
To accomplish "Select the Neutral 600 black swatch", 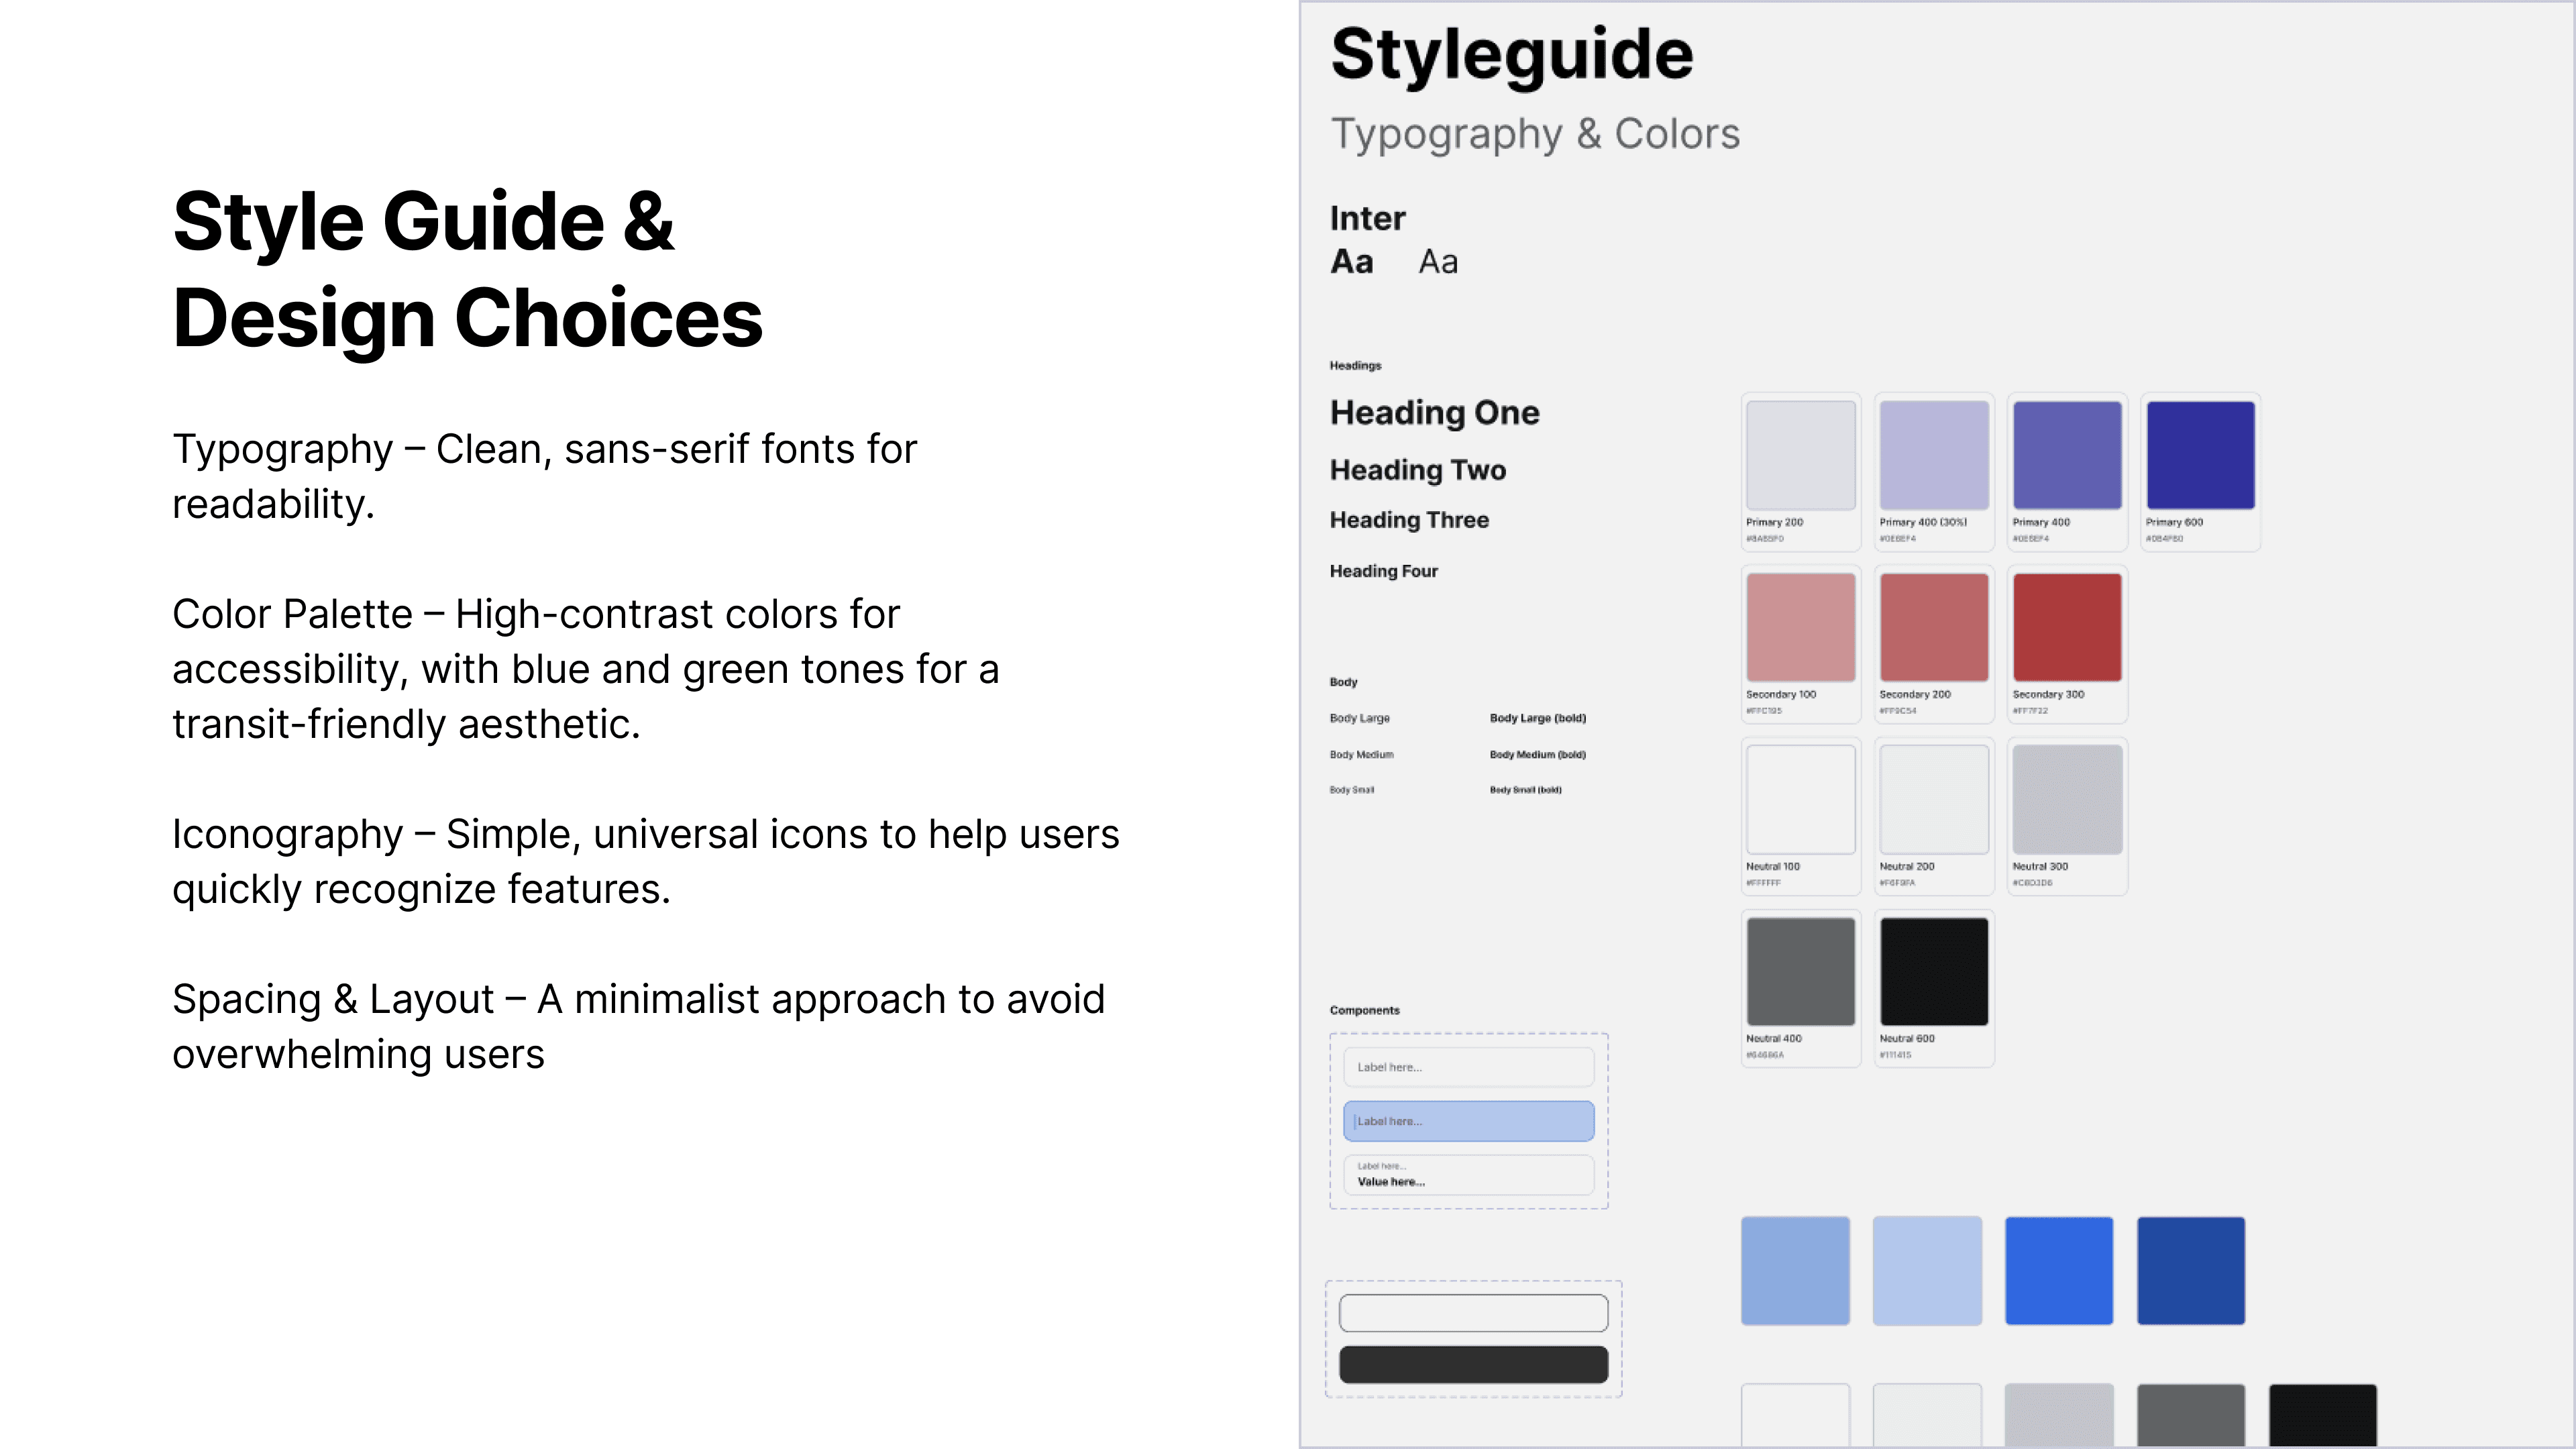I will click(1934, 971).
